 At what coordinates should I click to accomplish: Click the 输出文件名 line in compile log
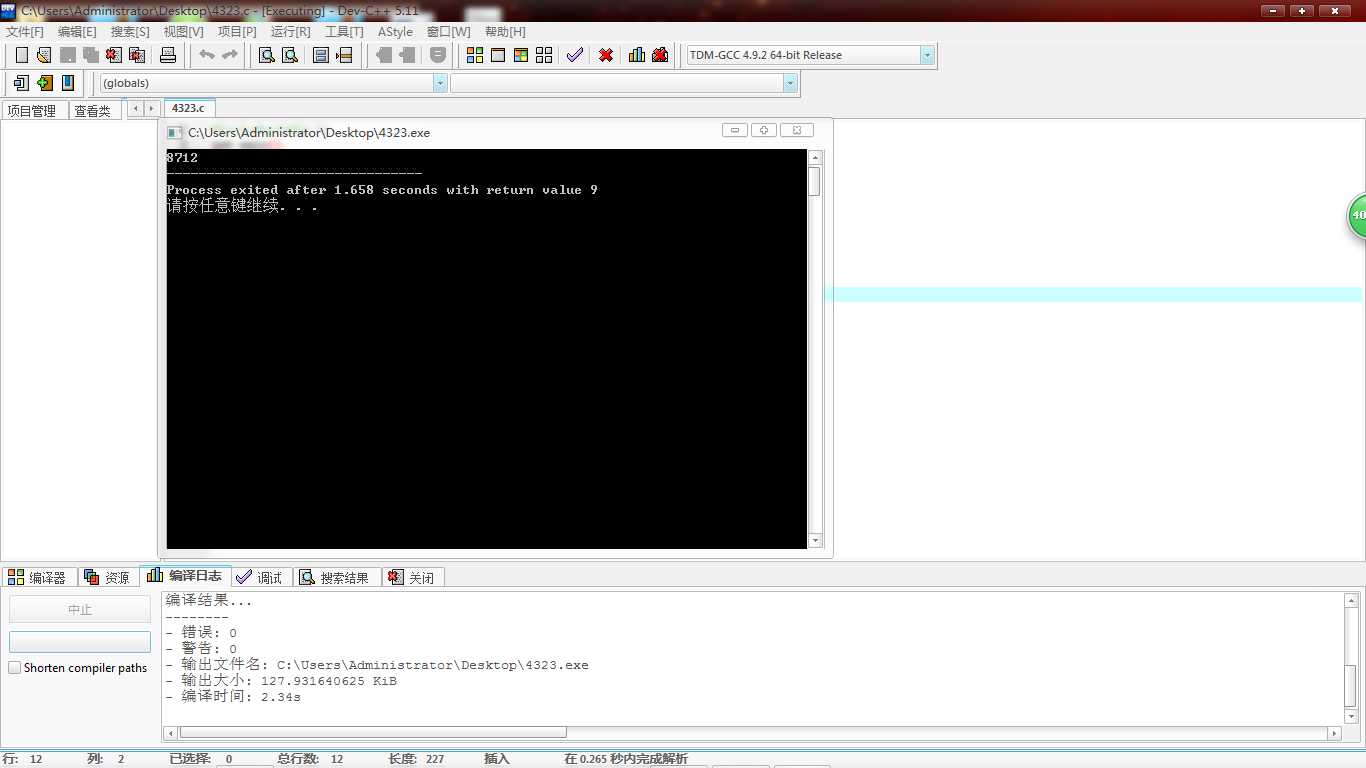(377, 665)
